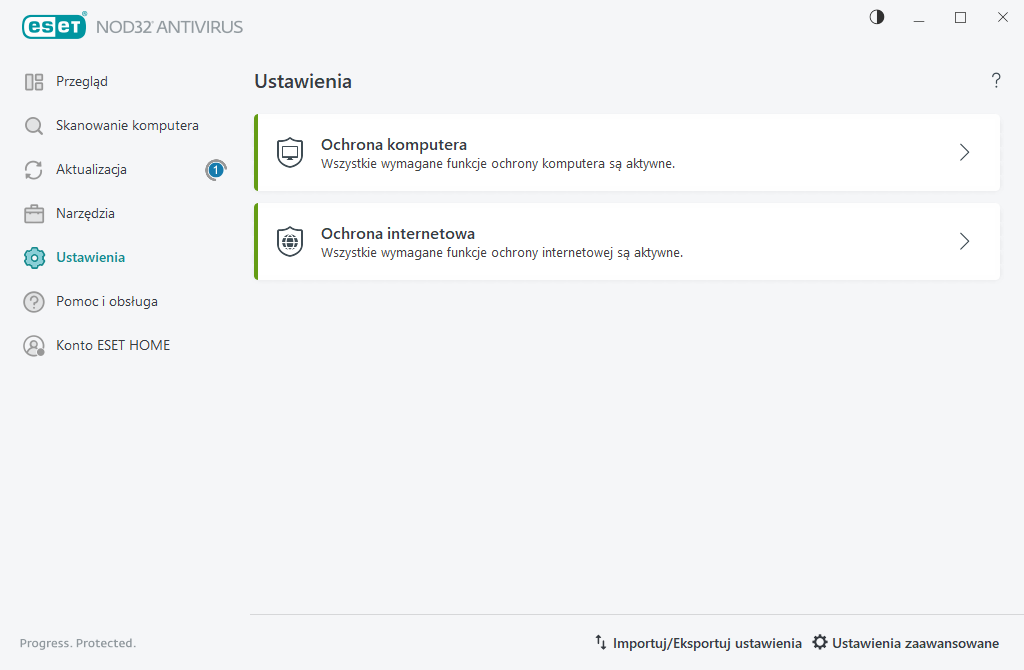The image size is (1024, 670).
Task: Click the help question mark at top right
Action: pos(996,81)
